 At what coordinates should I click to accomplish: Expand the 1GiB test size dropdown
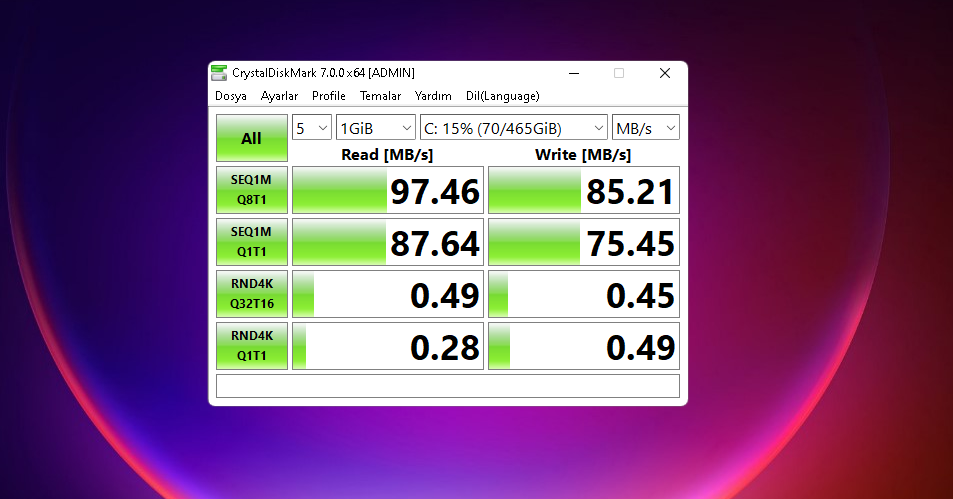point(376,128)
